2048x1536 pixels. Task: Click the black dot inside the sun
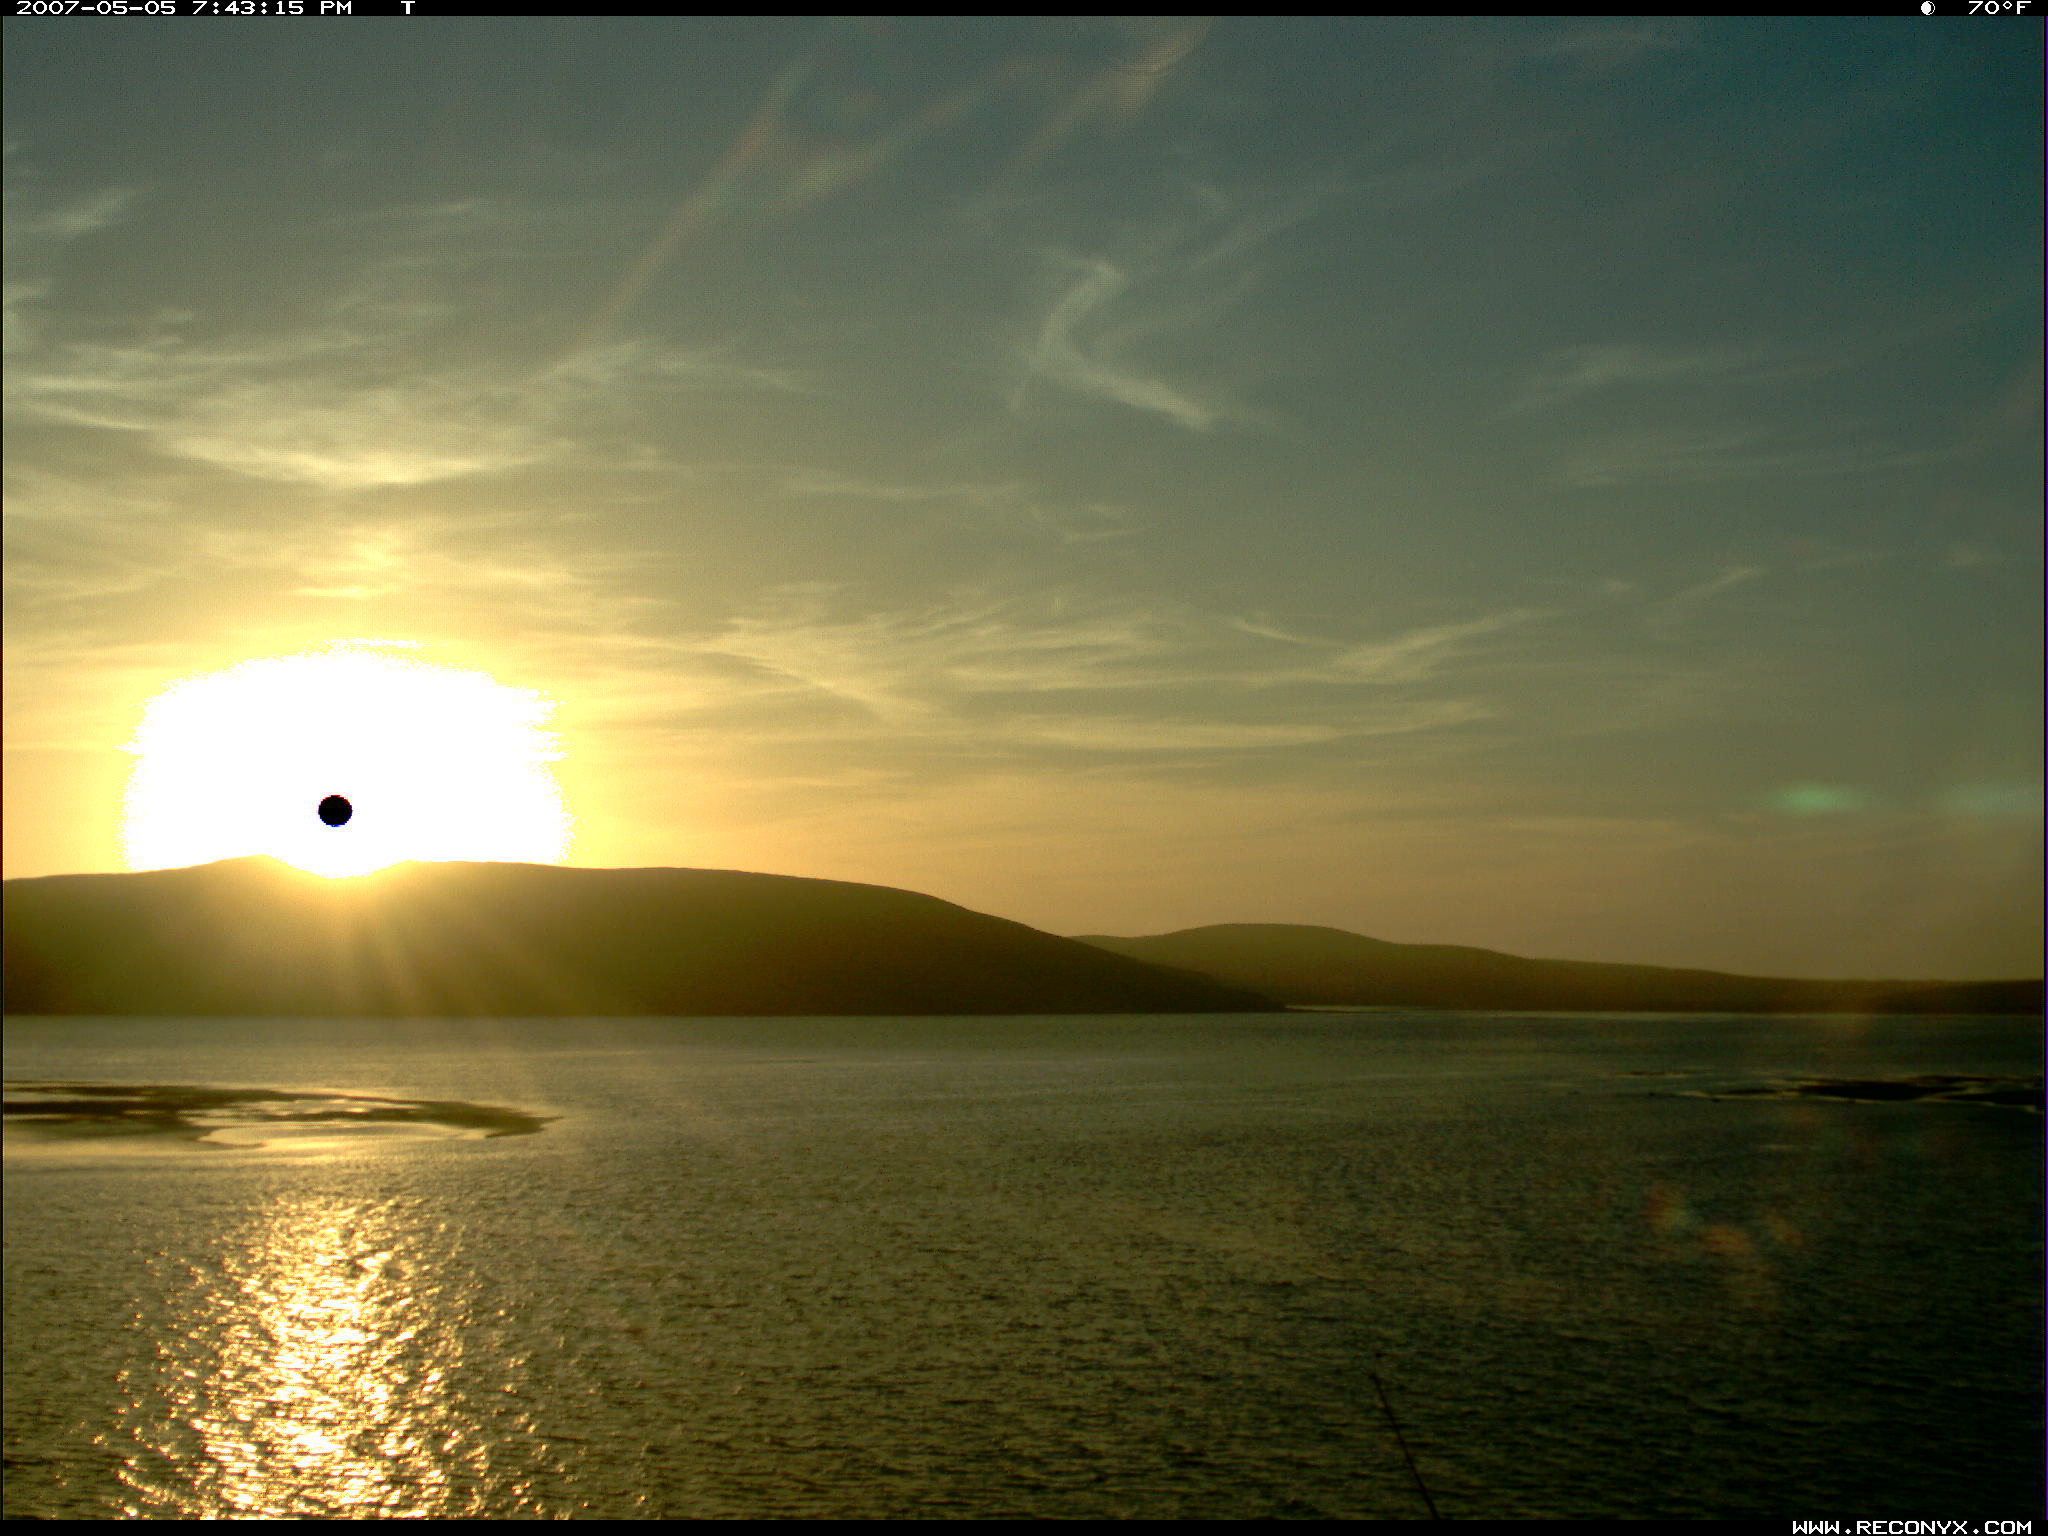[x=335, y=810]
